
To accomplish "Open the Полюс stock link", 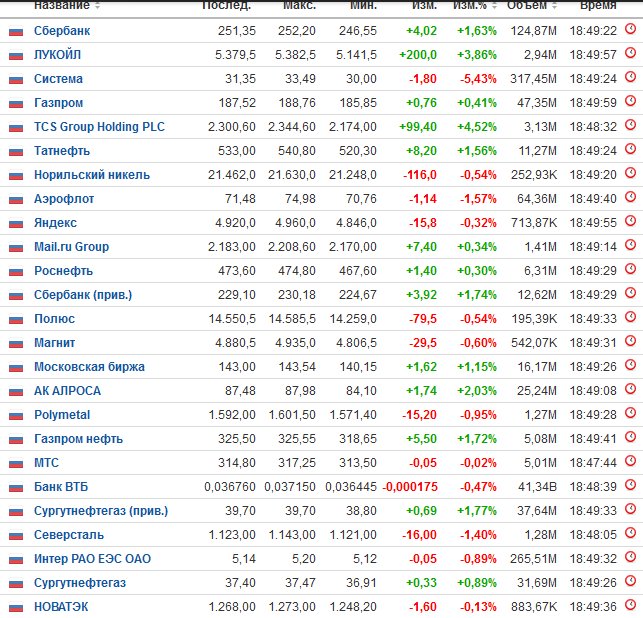I will tap(54, 319).
